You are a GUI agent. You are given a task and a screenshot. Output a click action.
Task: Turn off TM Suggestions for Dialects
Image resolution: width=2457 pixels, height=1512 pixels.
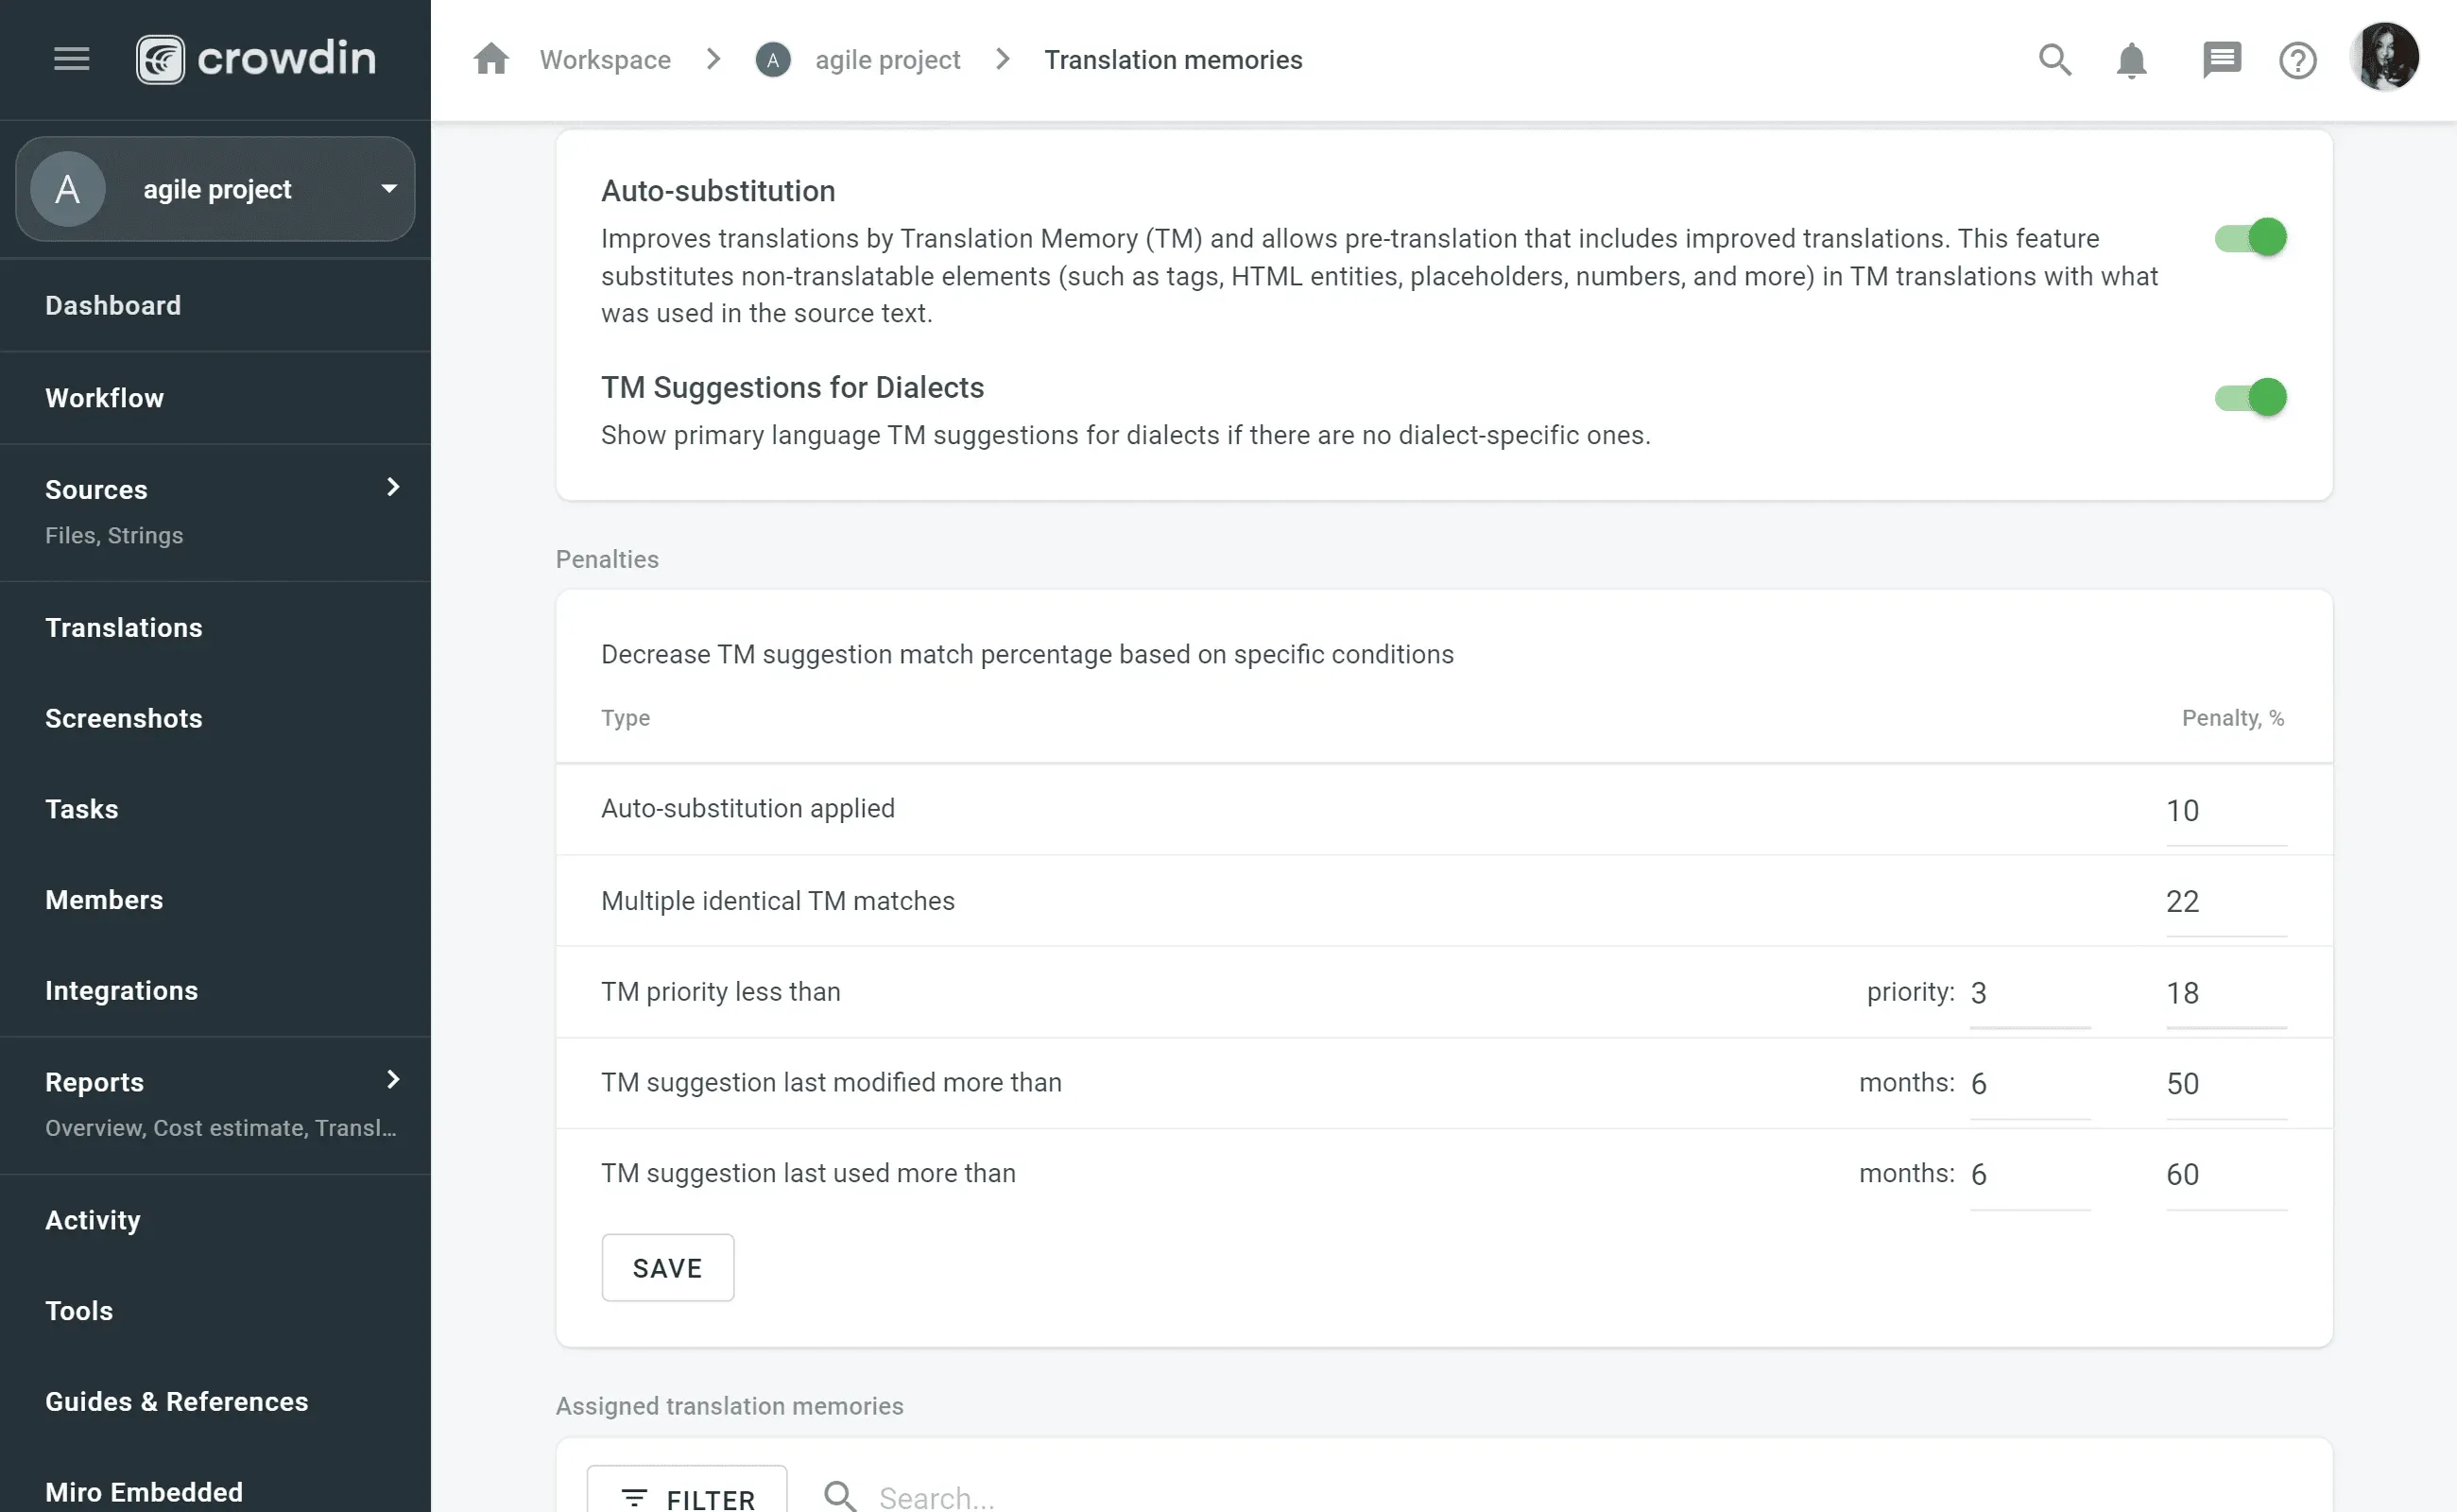[x=2250, y=398]
